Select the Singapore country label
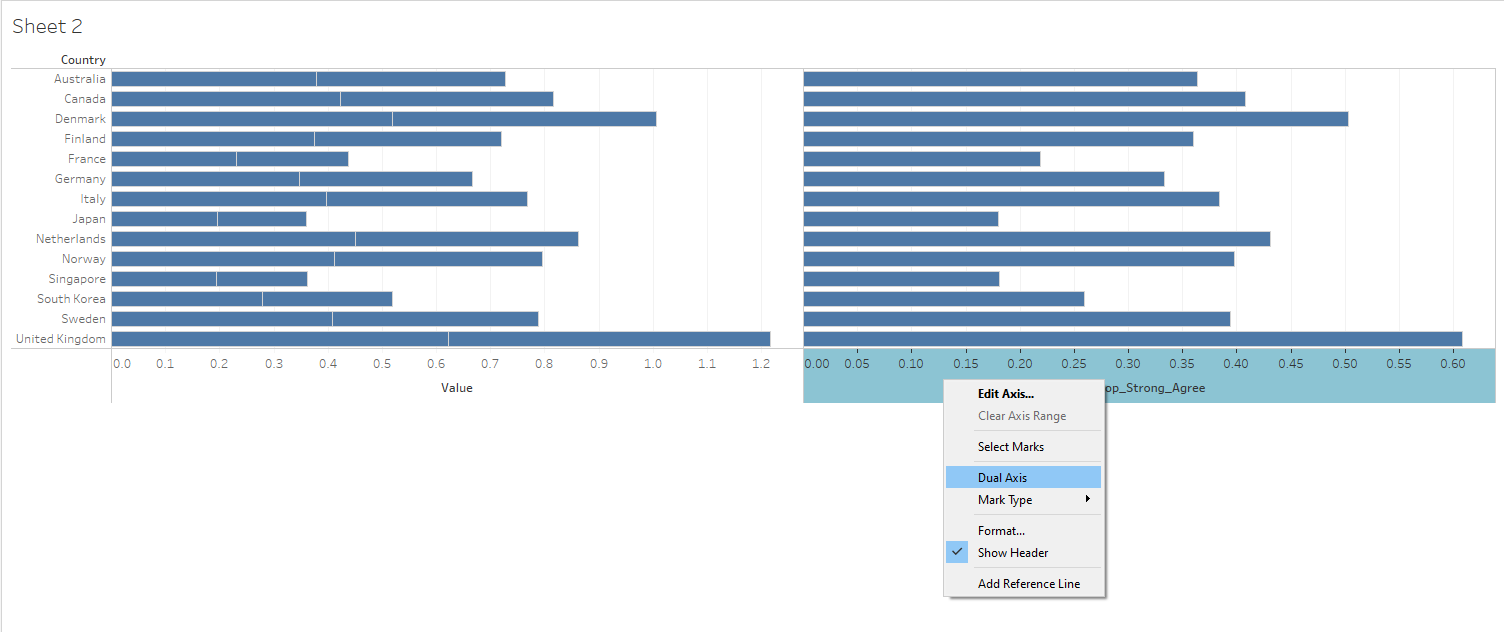Screen dimensions: 1504x632 coord(77,279)
